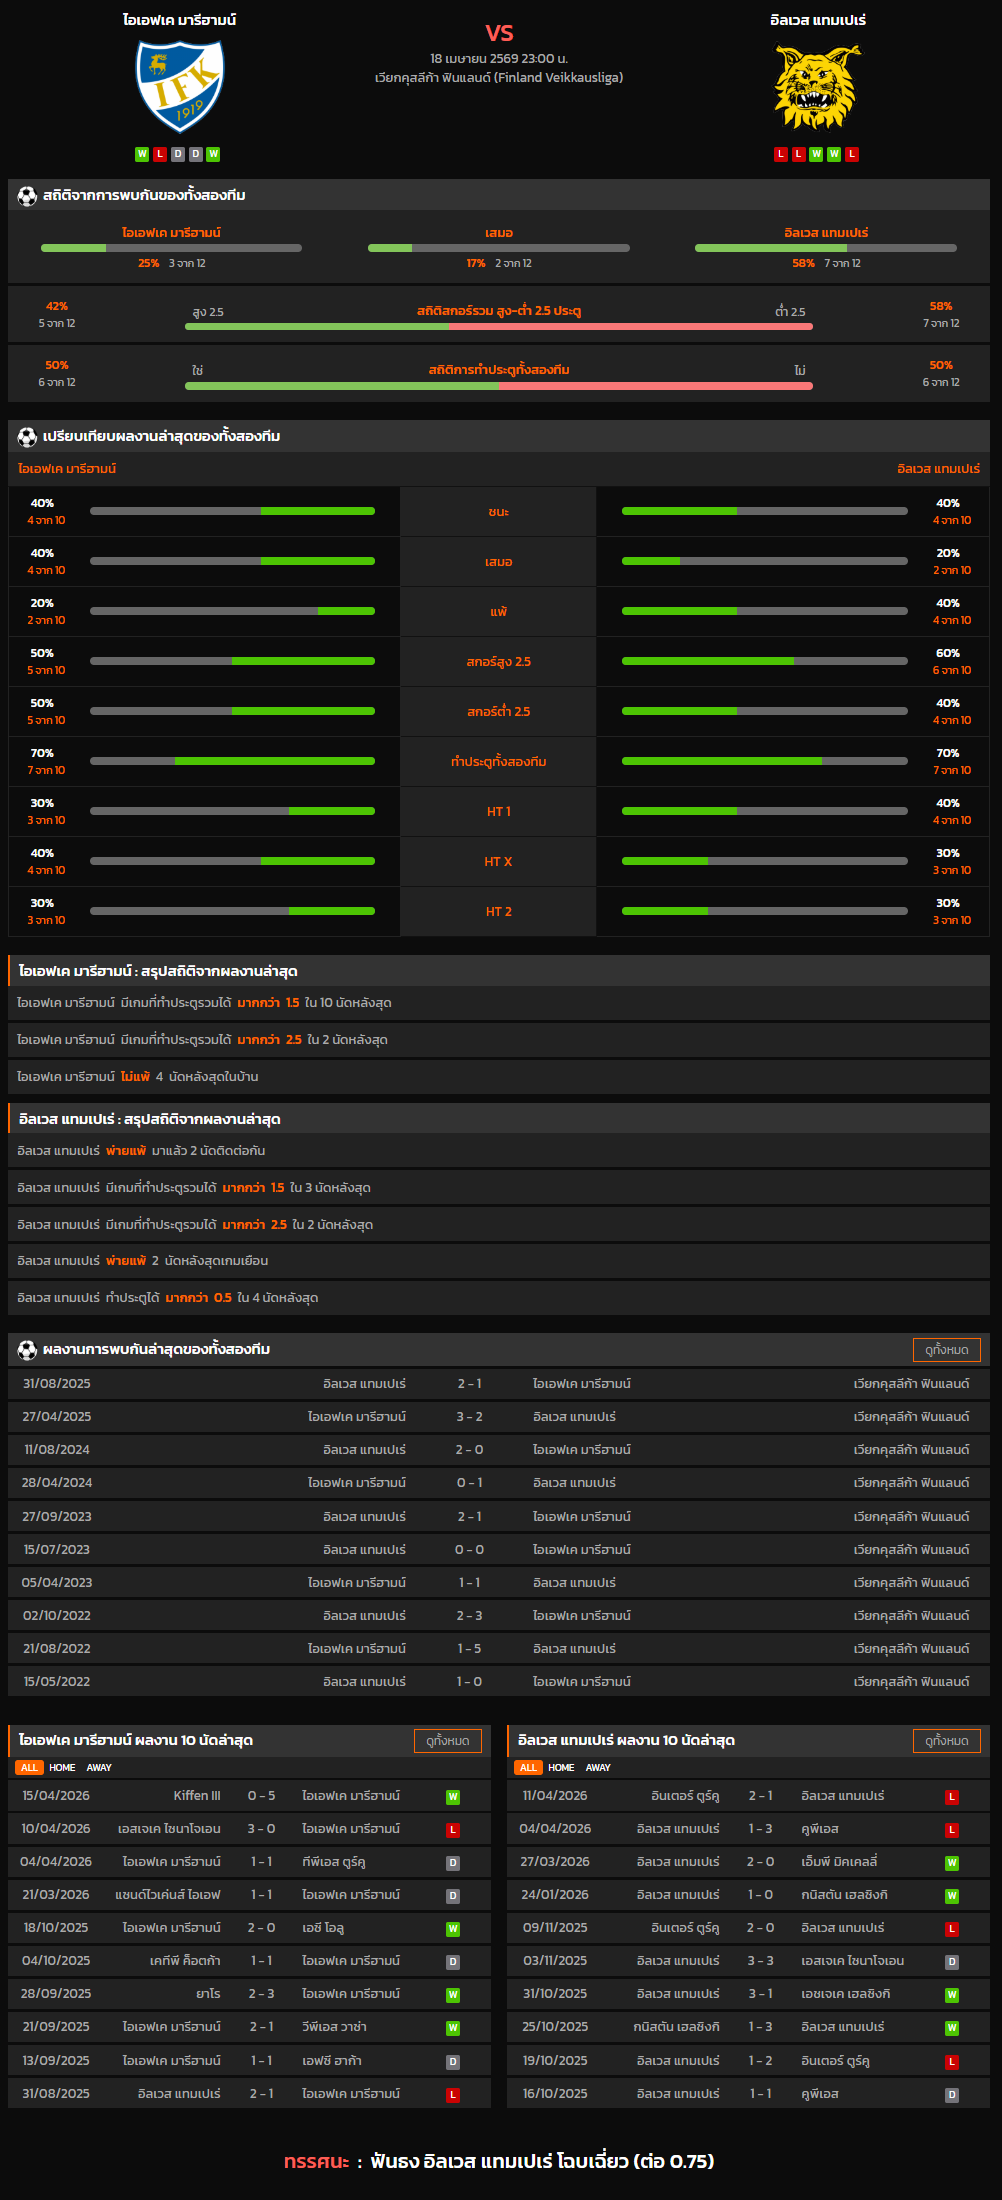Open view-all button for head-to-head meetings
The image size is (1002, 2200).
946,1350
